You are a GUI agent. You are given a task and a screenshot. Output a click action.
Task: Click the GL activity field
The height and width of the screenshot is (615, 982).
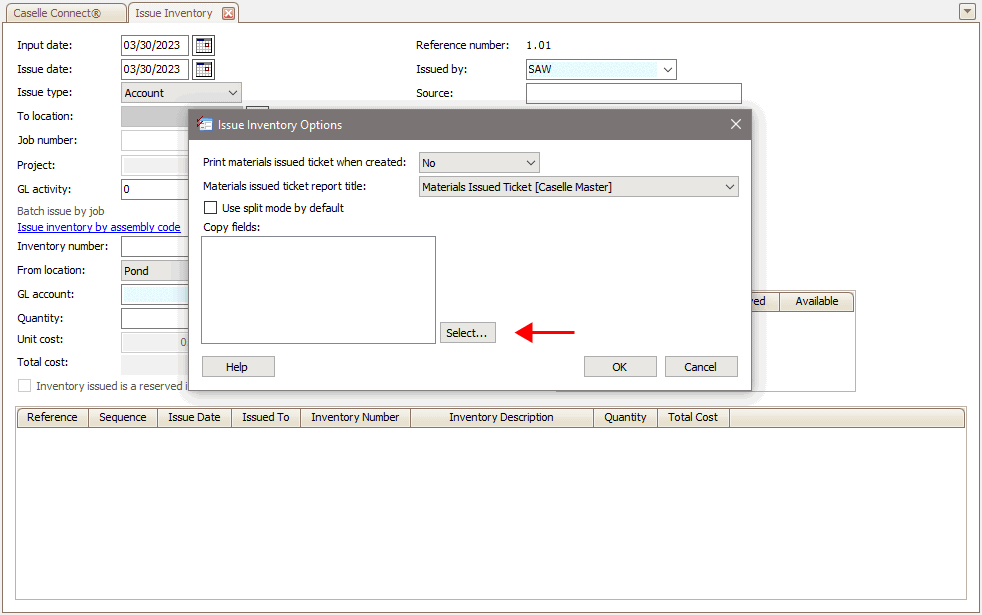(155, 189)
